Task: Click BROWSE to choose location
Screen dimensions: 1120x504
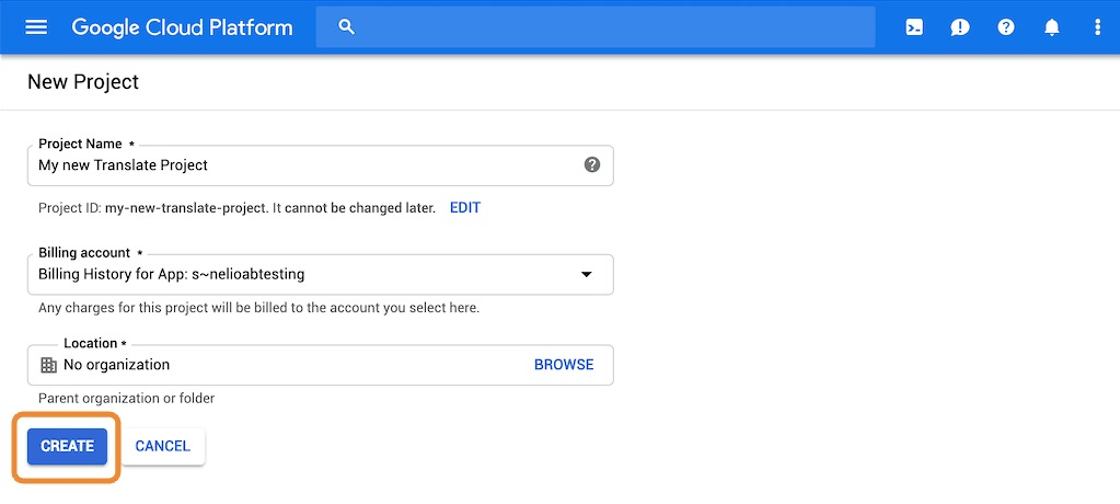Action: 564,365
